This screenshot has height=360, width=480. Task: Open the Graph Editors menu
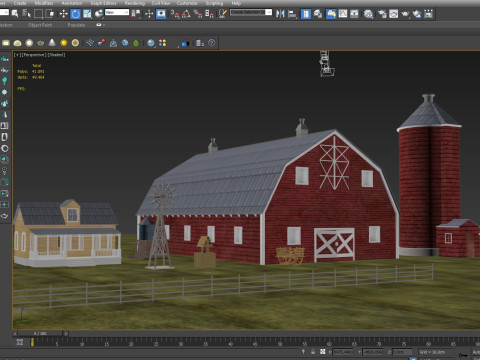pyautogui.click(x=104, y=3)
